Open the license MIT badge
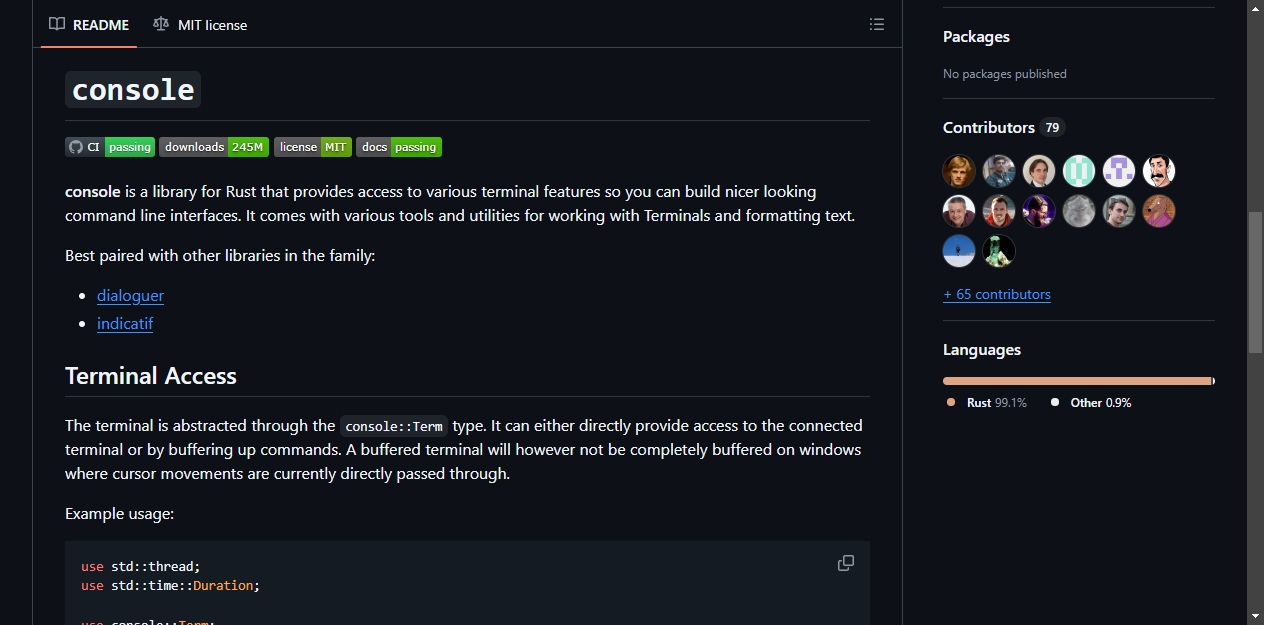Image resolution: width=1264 pixels, height=625 pixels. point(313,147)
